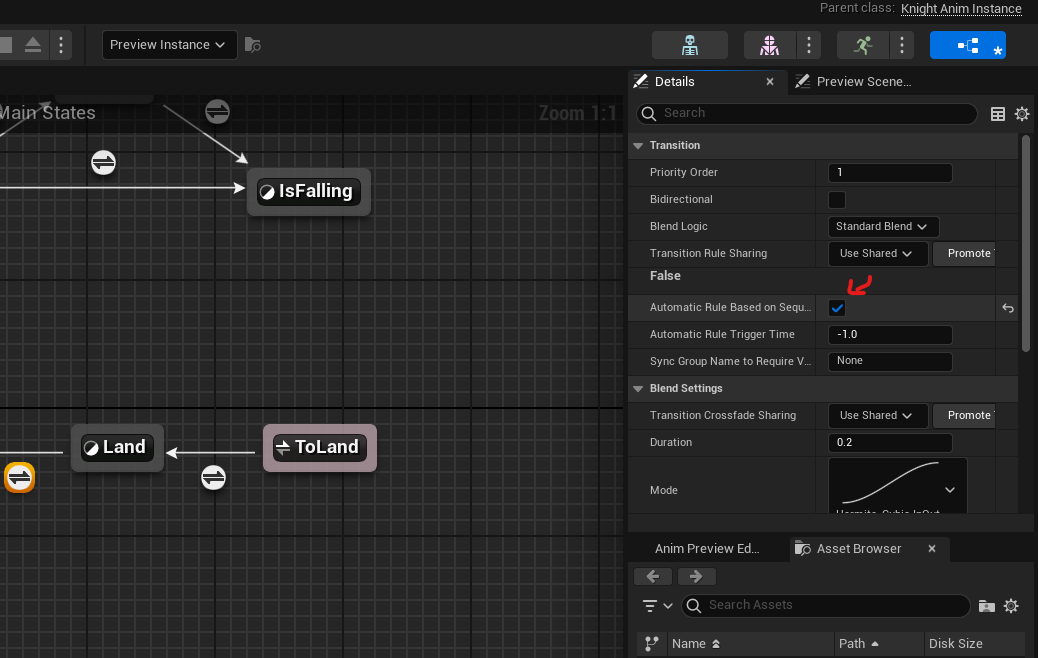Image resolution: width=1038 pixels, height=658 pixels.
Task: Select transition rule between ToLand and Land
Action: click(213, 477)
